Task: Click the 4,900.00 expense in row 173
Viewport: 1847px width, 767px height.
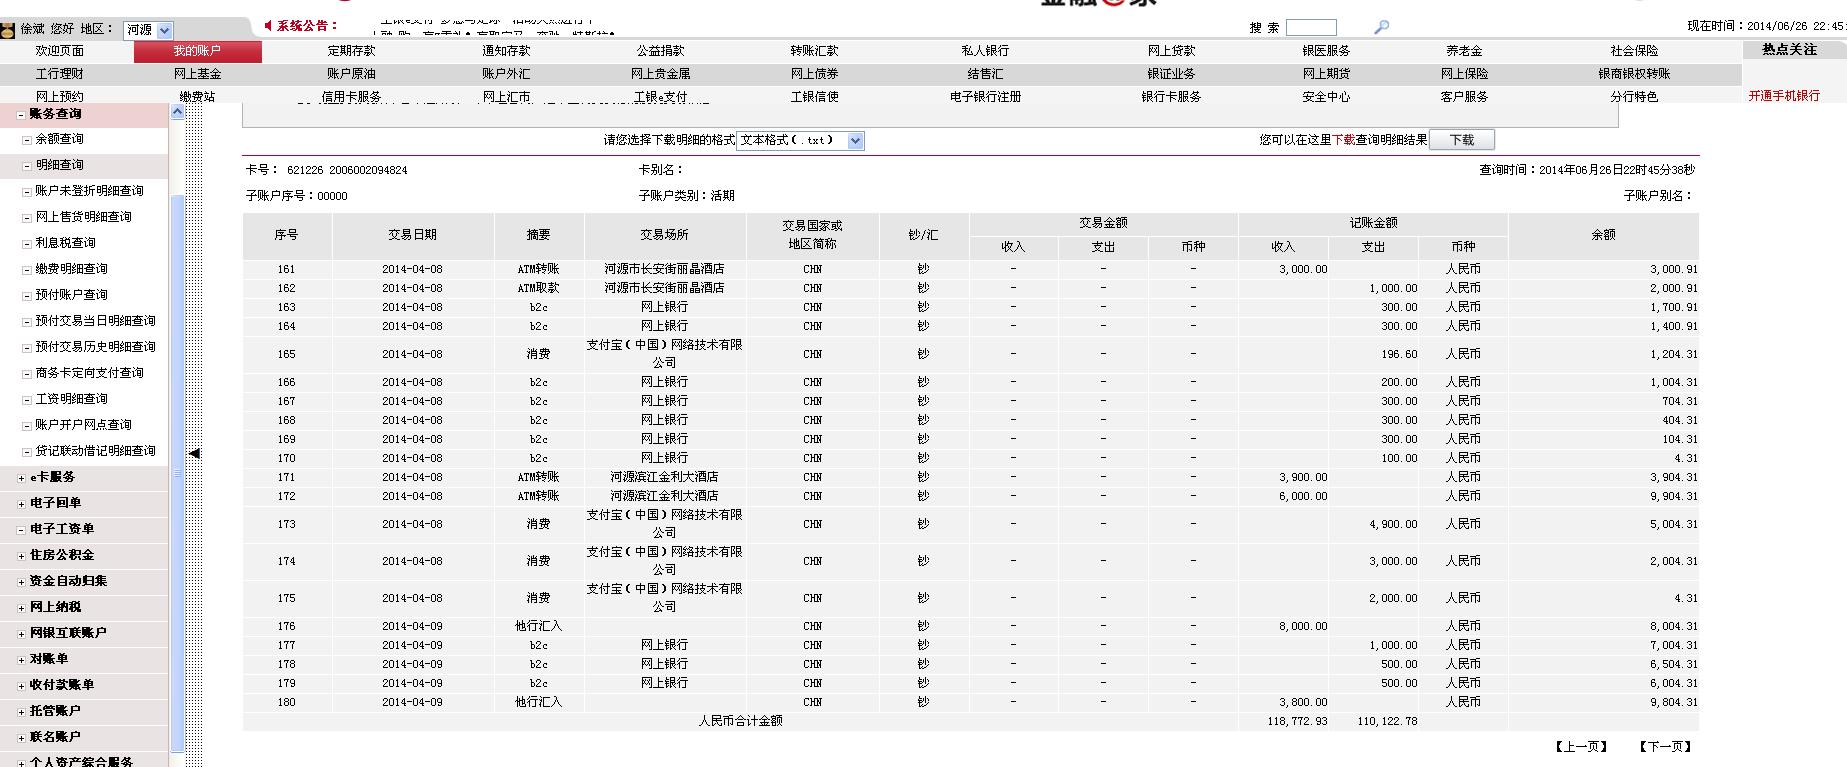Action: 1393,525
